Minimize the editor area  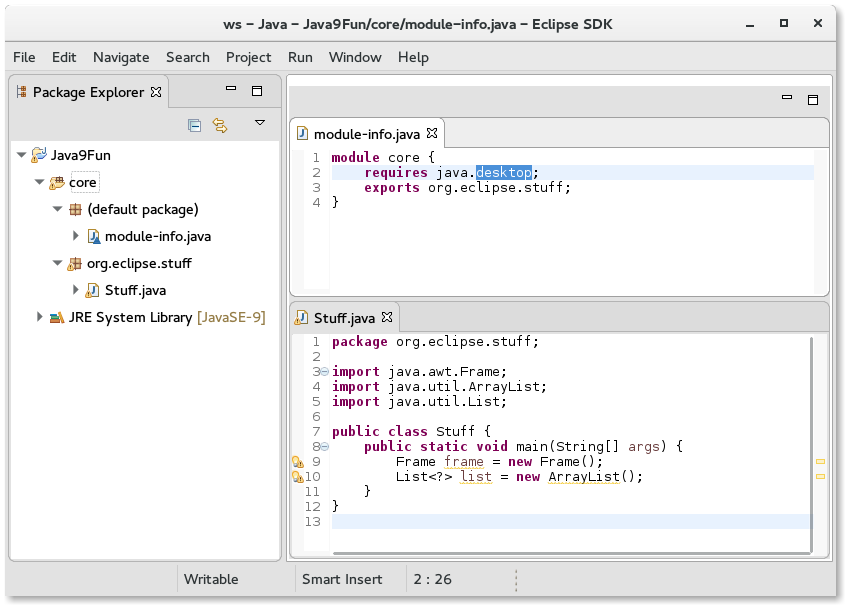(787, 97)
